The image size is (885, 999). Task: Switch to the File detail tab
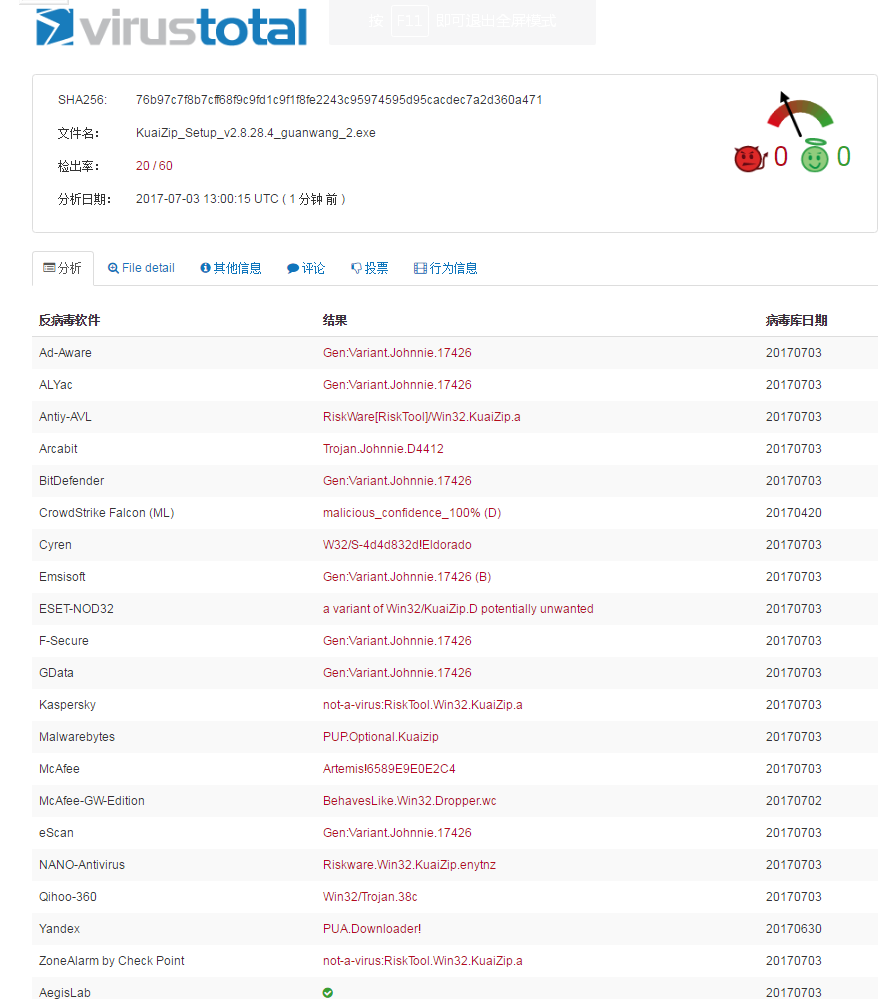click(141, 268)
